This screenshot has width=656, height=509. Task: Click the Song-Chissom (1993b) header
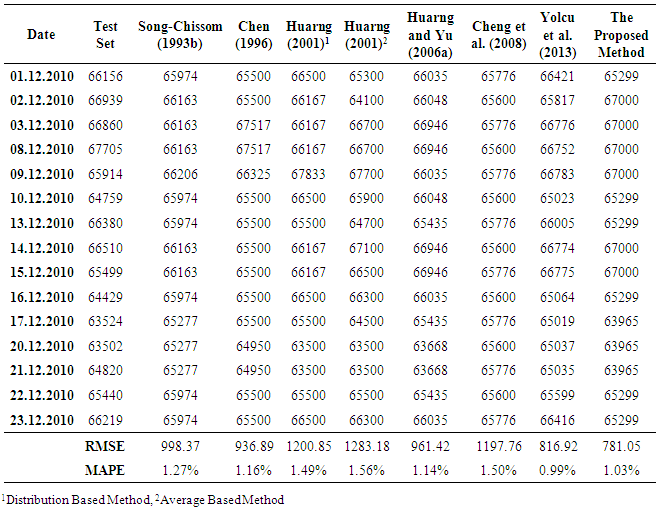pos(180,35)
